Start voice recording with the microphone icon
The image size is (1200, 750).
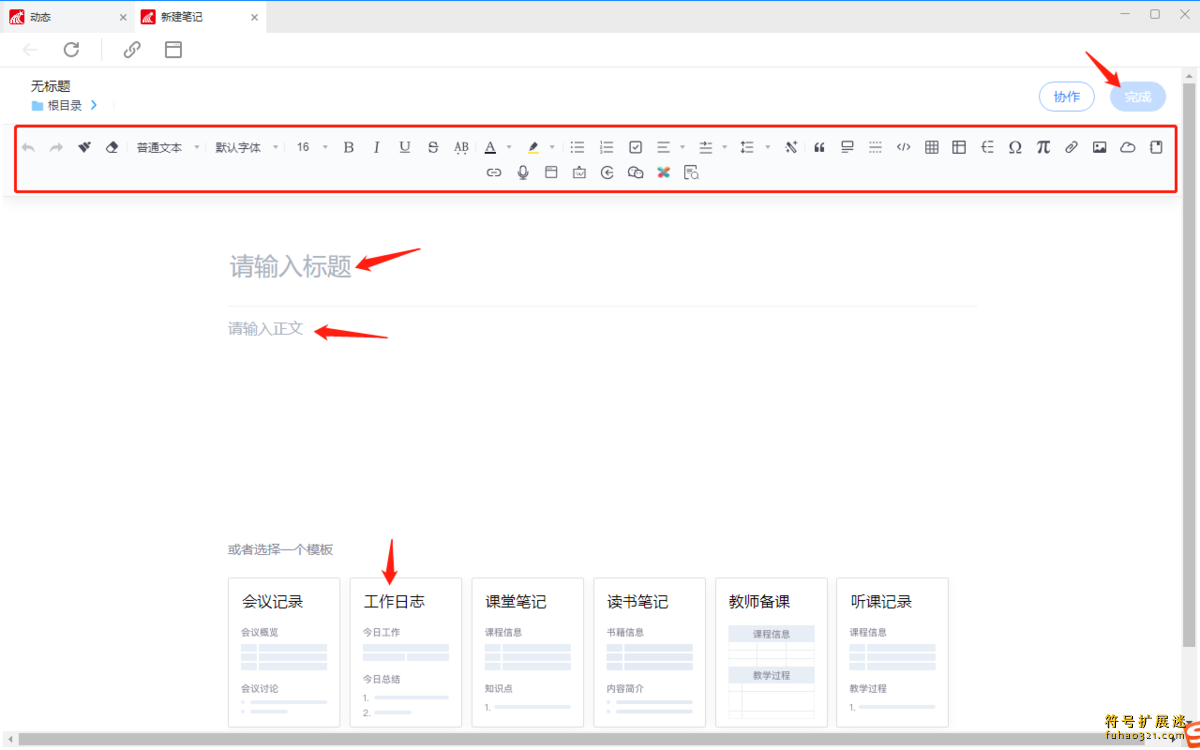point(522,172)
